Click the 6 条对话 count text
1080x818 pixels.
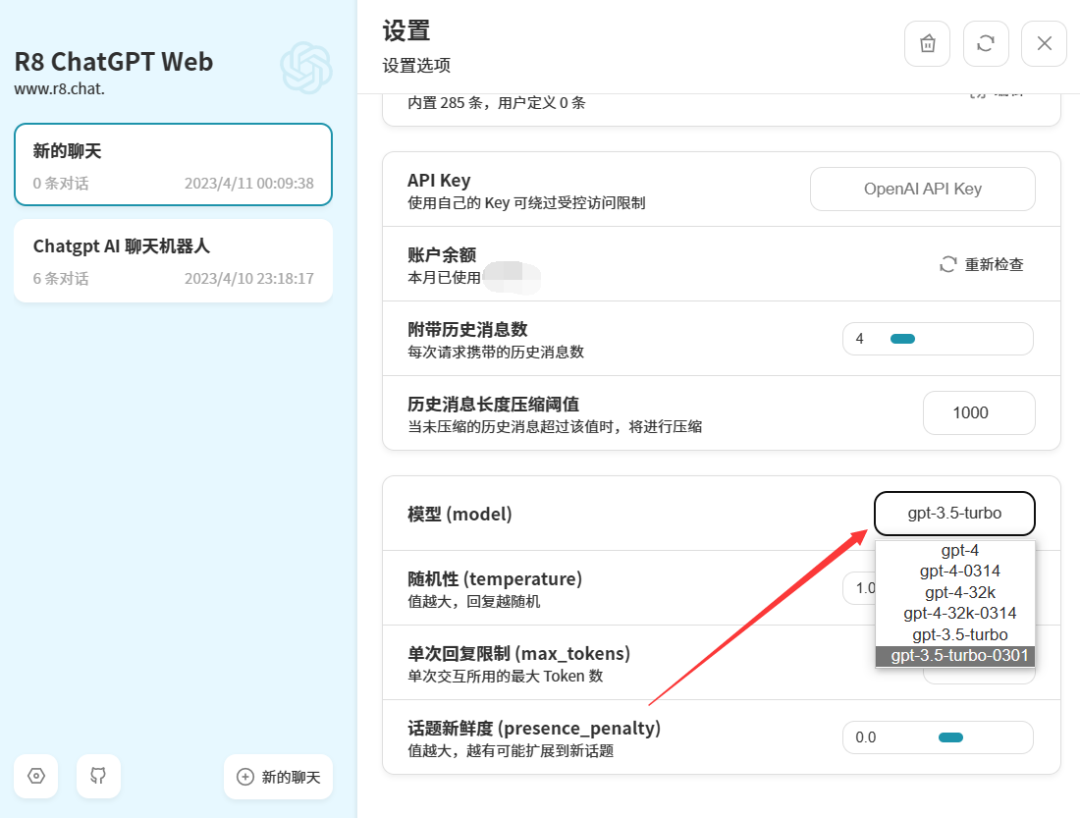point(61,278)
